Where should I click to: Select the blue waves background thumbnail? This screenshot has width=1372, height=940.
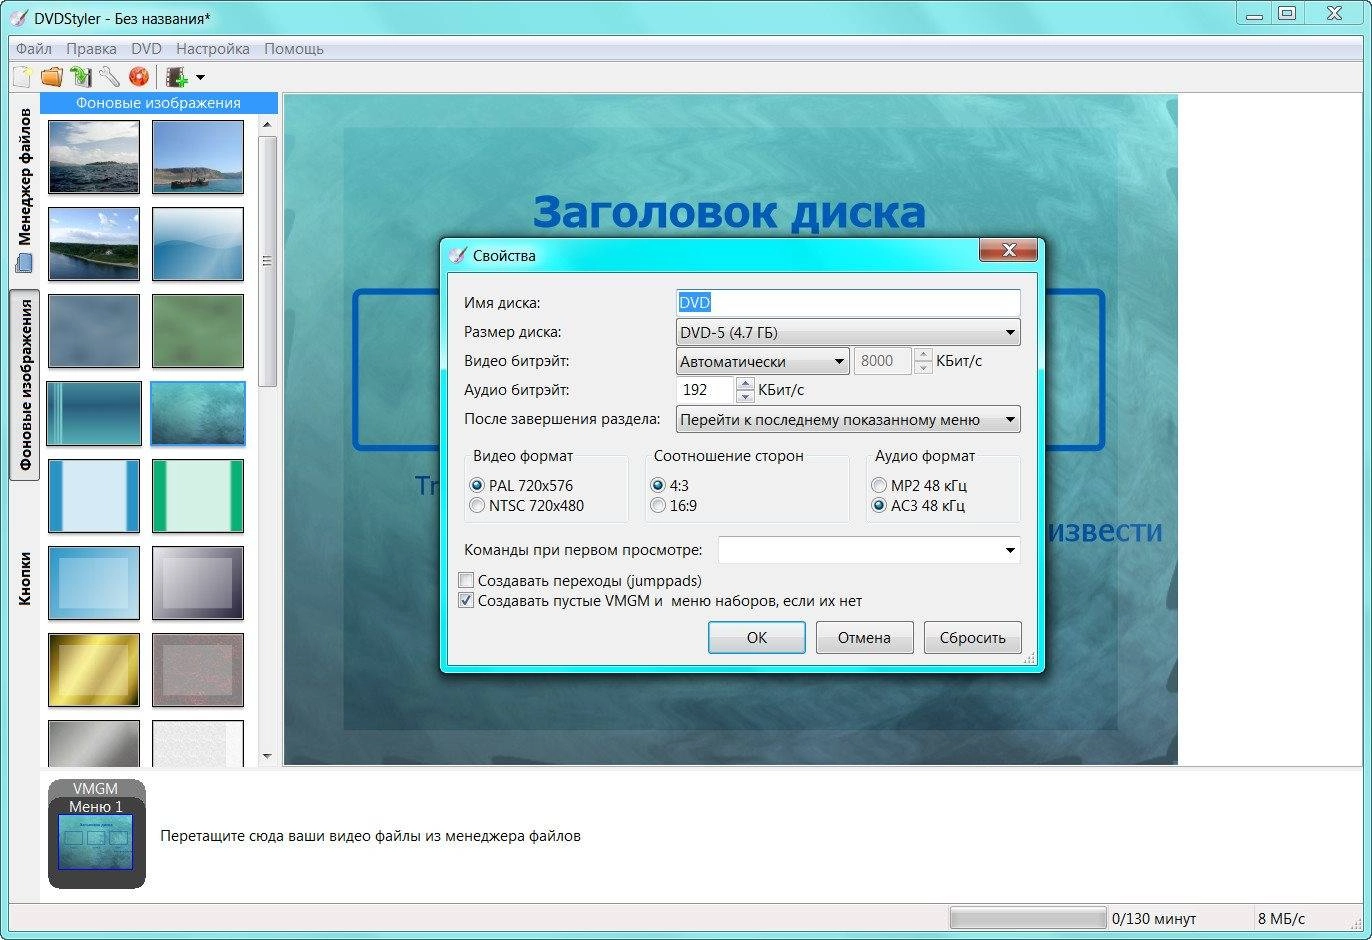[198, 244]
